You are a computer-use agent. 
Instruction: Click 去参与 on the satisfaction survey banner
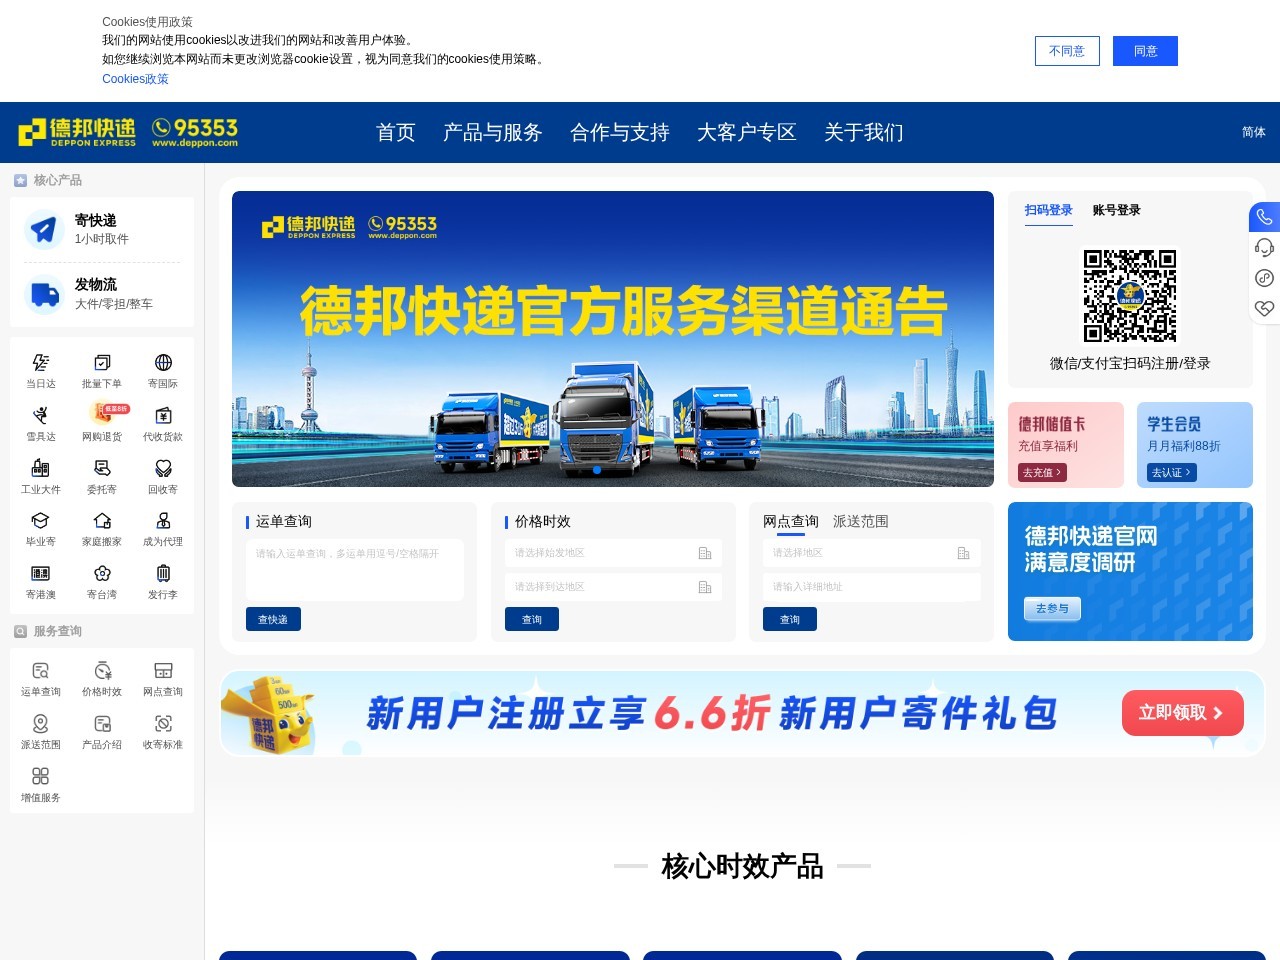coord(1052,608)
